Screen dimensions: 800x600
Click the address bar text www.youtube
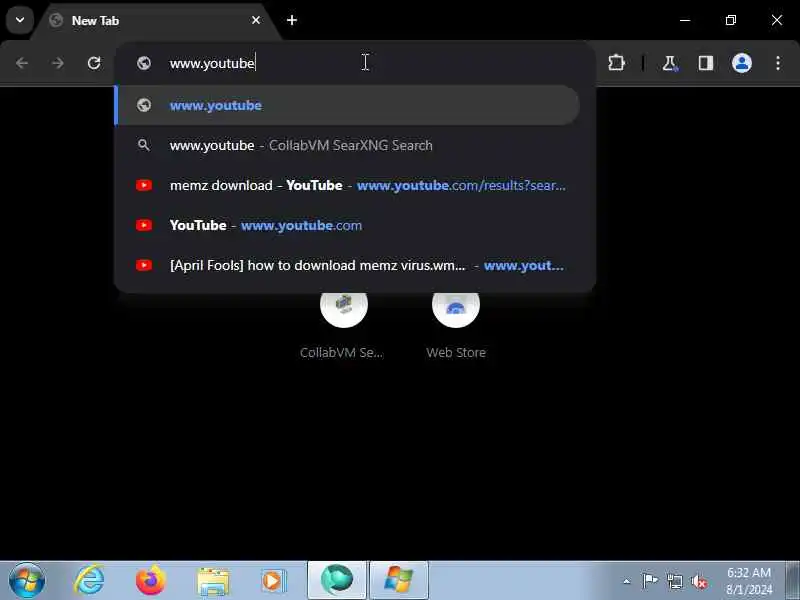(x=212, y=63)
